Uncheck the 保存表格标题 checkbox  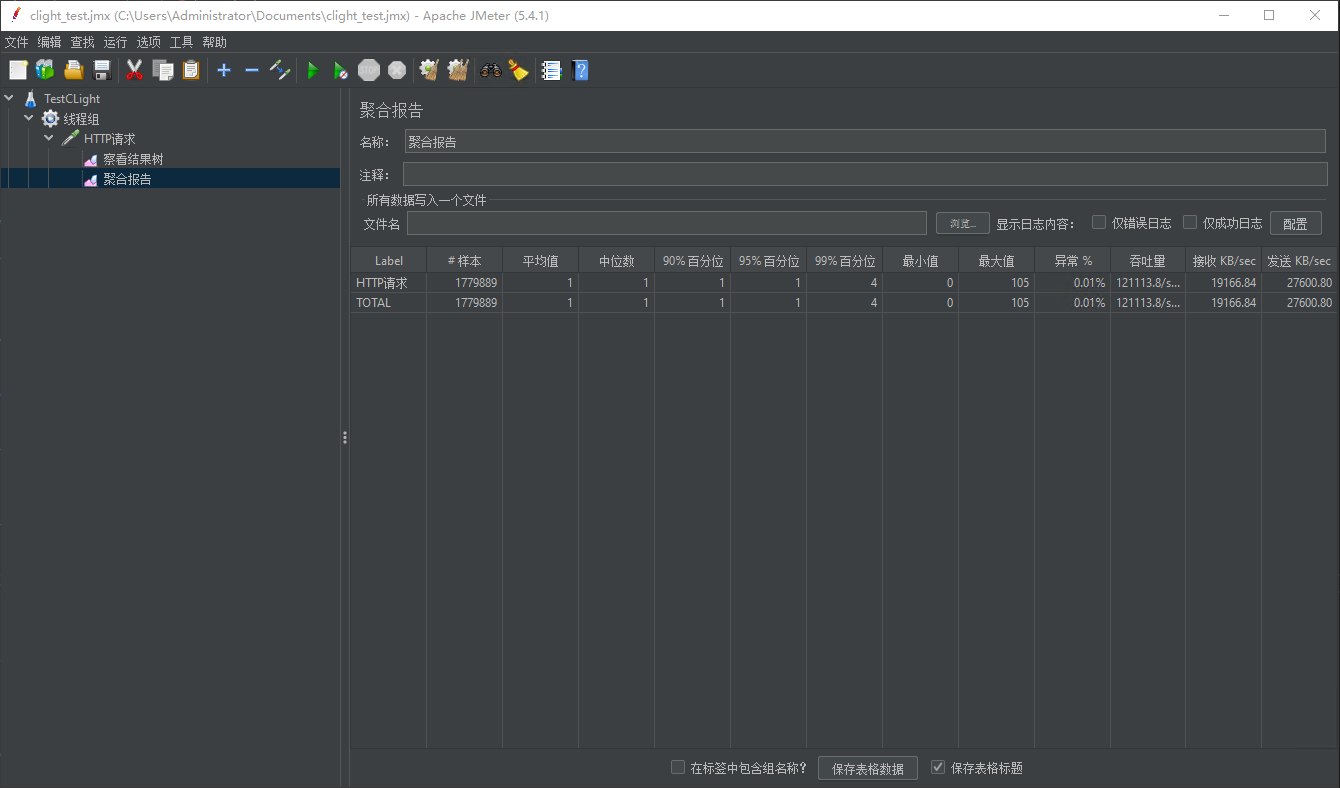click(938, 767)
